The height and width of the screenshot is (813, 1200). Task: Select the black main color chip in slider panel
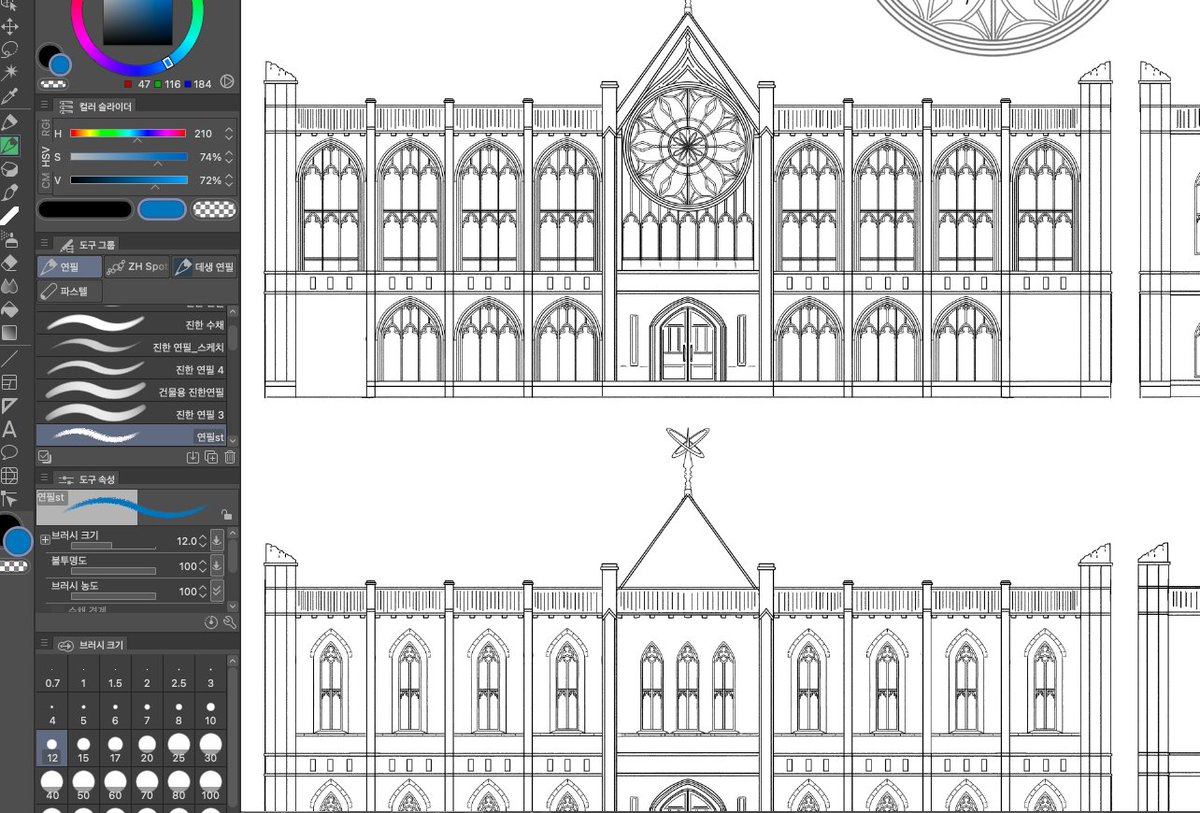[x=85, y=209]
